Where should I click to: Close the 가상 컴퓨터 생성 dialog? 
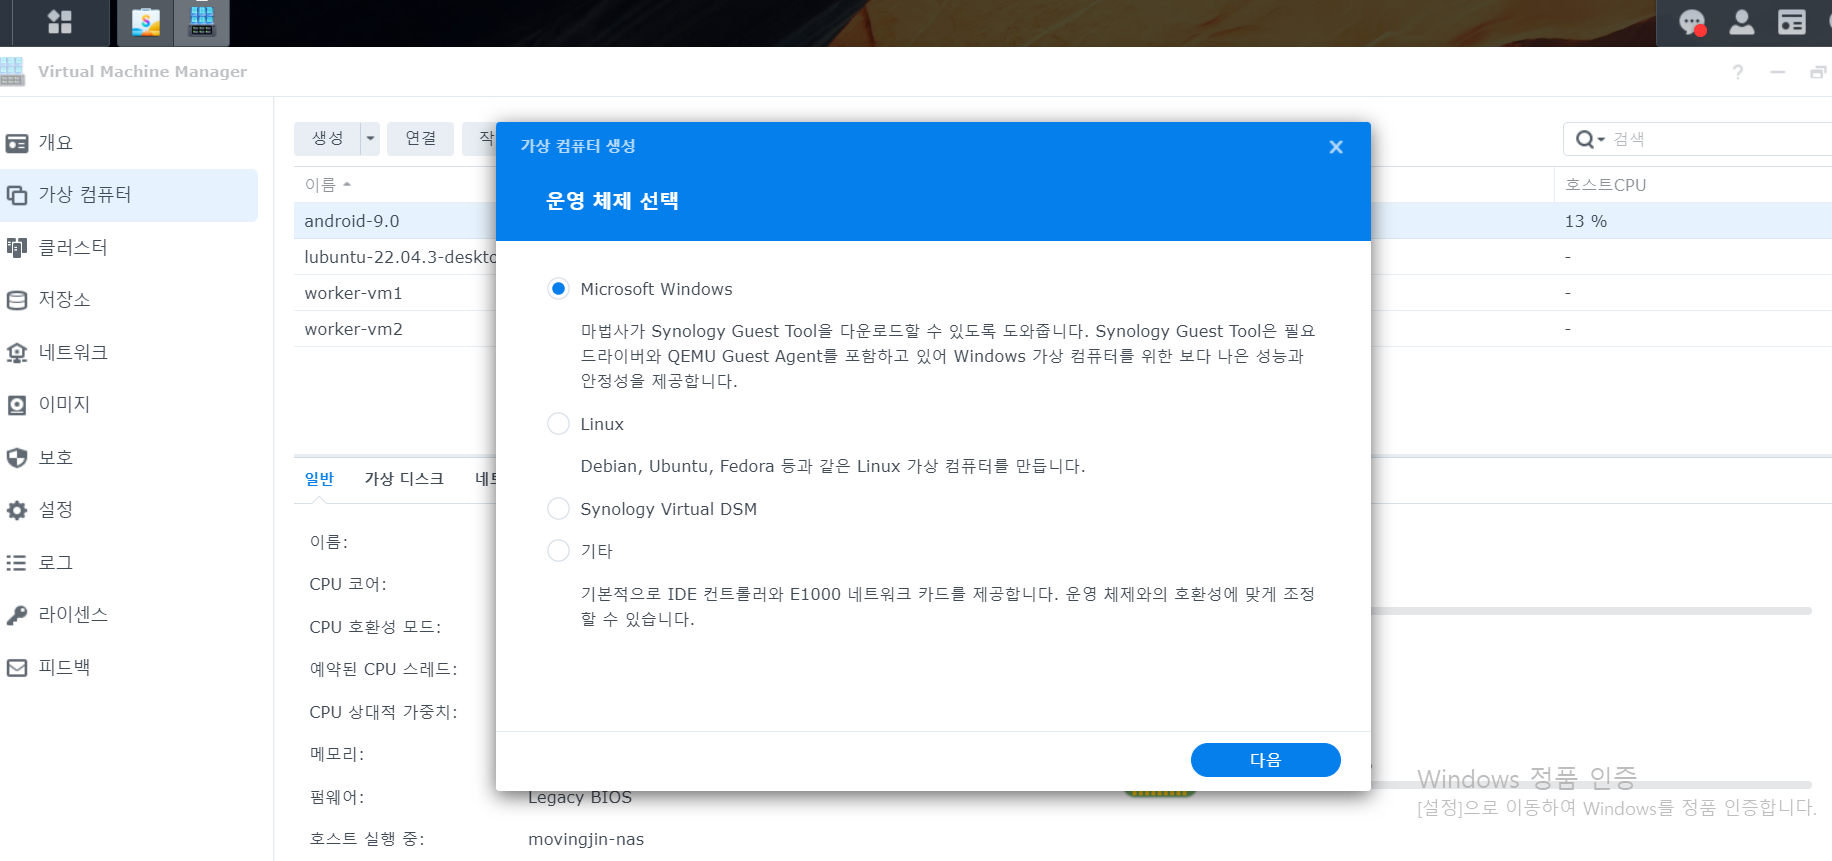coord(1336,147)
